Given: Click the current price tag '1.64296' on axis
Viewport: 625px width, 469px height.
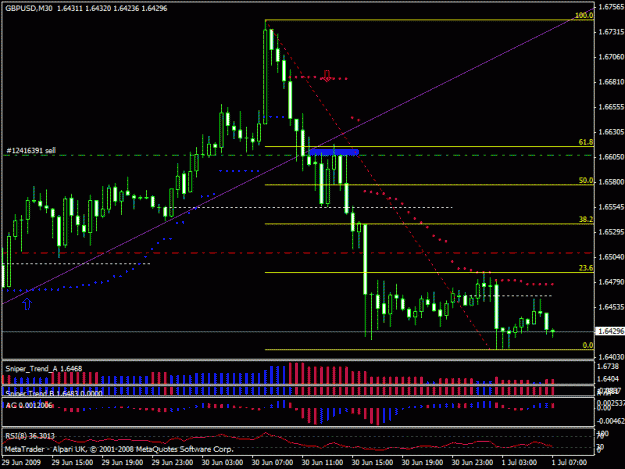Looking at the screenshot, I should click(610, 331).
